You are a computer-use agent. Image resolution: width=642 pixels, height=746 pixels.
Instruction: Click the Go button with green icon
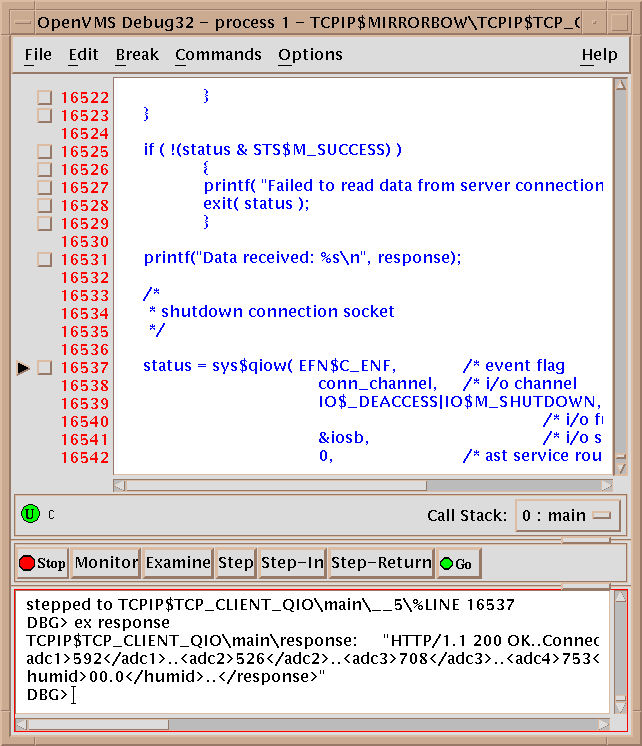(x=459, y=563)
